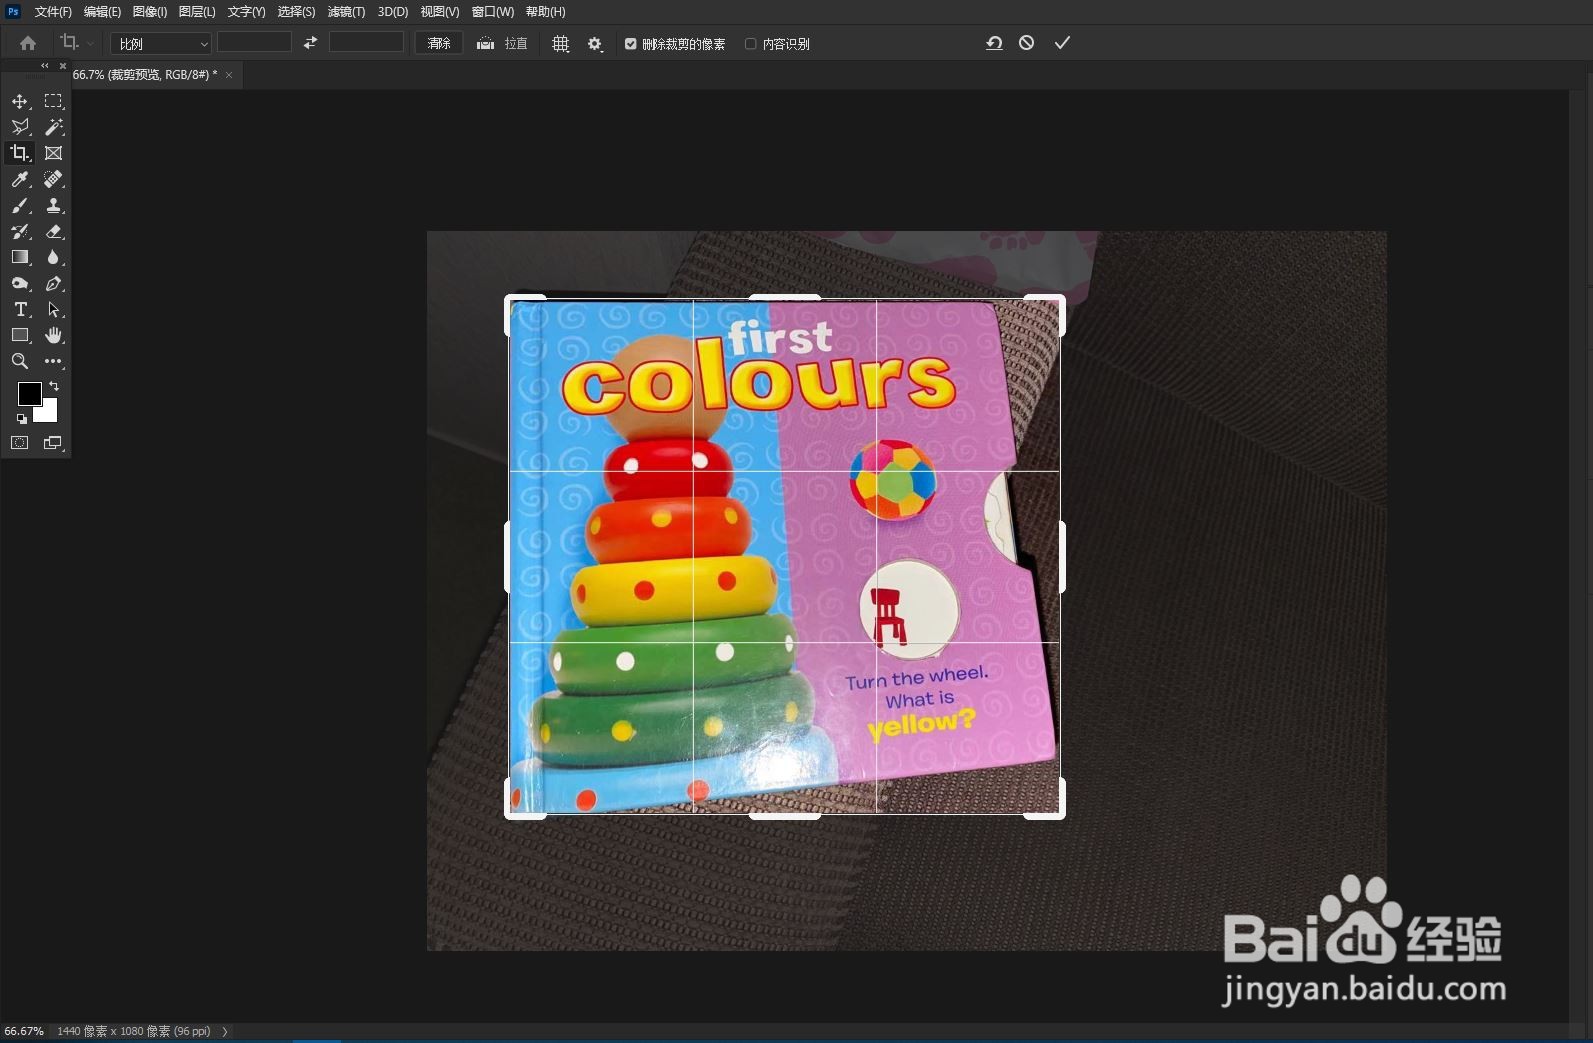Swap foreground and background colors
Viewport: 1593px width, 1043px height.
coord(54,385)
